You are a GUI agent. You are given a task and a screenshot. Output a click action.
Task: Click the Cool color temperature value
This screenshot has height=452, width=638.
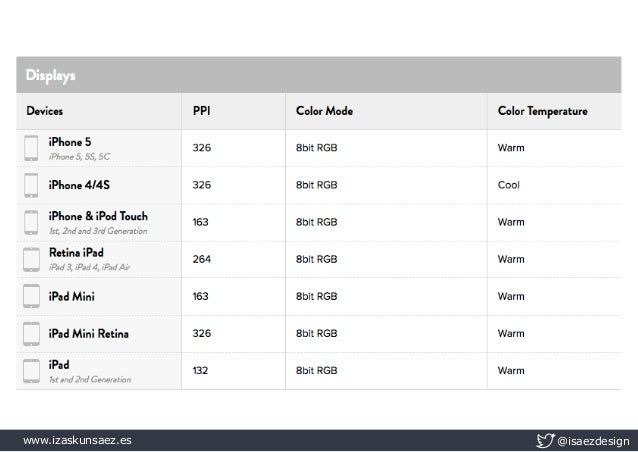[509, 185]
